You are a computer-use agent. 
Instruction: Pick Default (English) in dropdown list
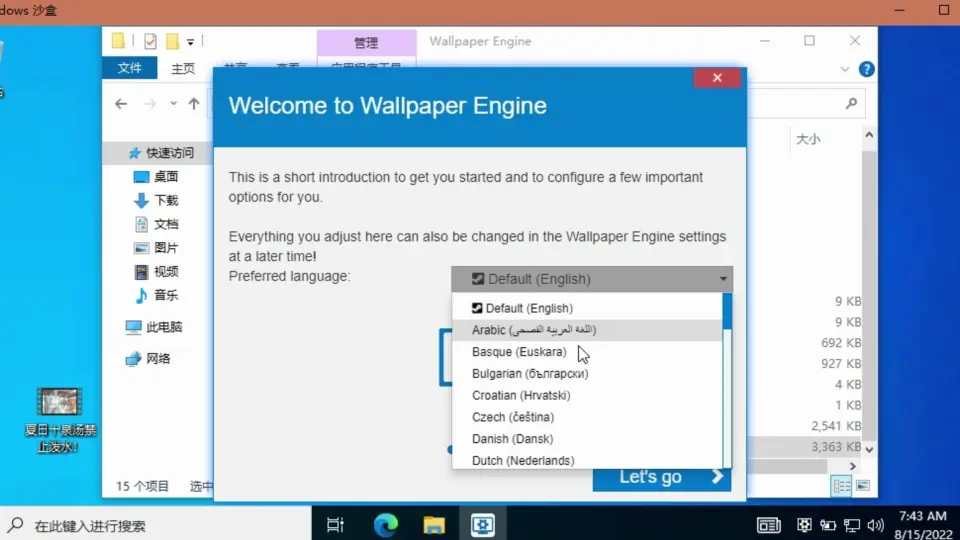(x=587, y=308)
